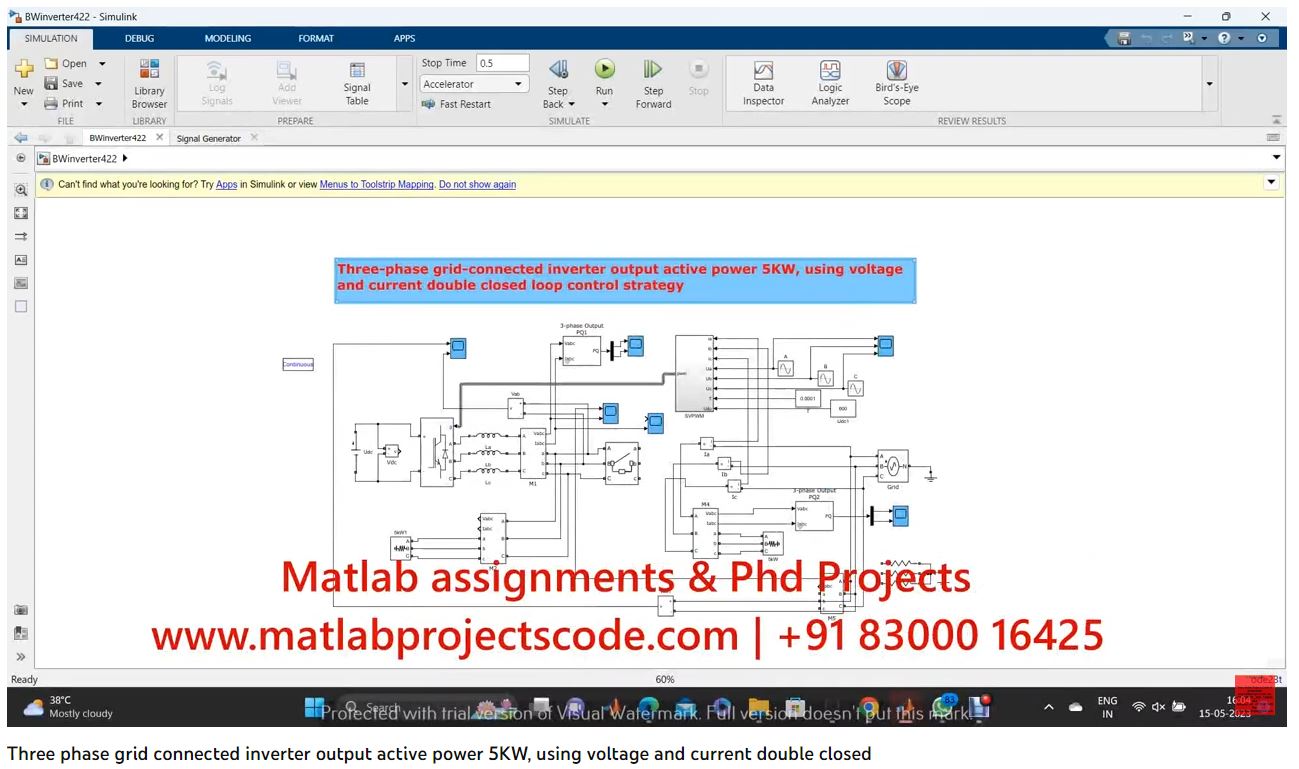
Task: Click the Fit to View palette icon
Action: point(21,213)
